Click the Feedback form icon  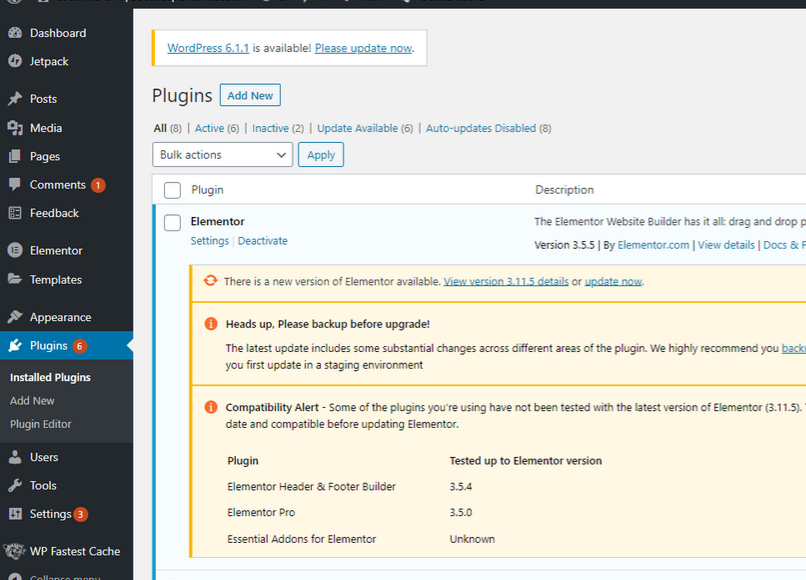(x=15, y=213)
